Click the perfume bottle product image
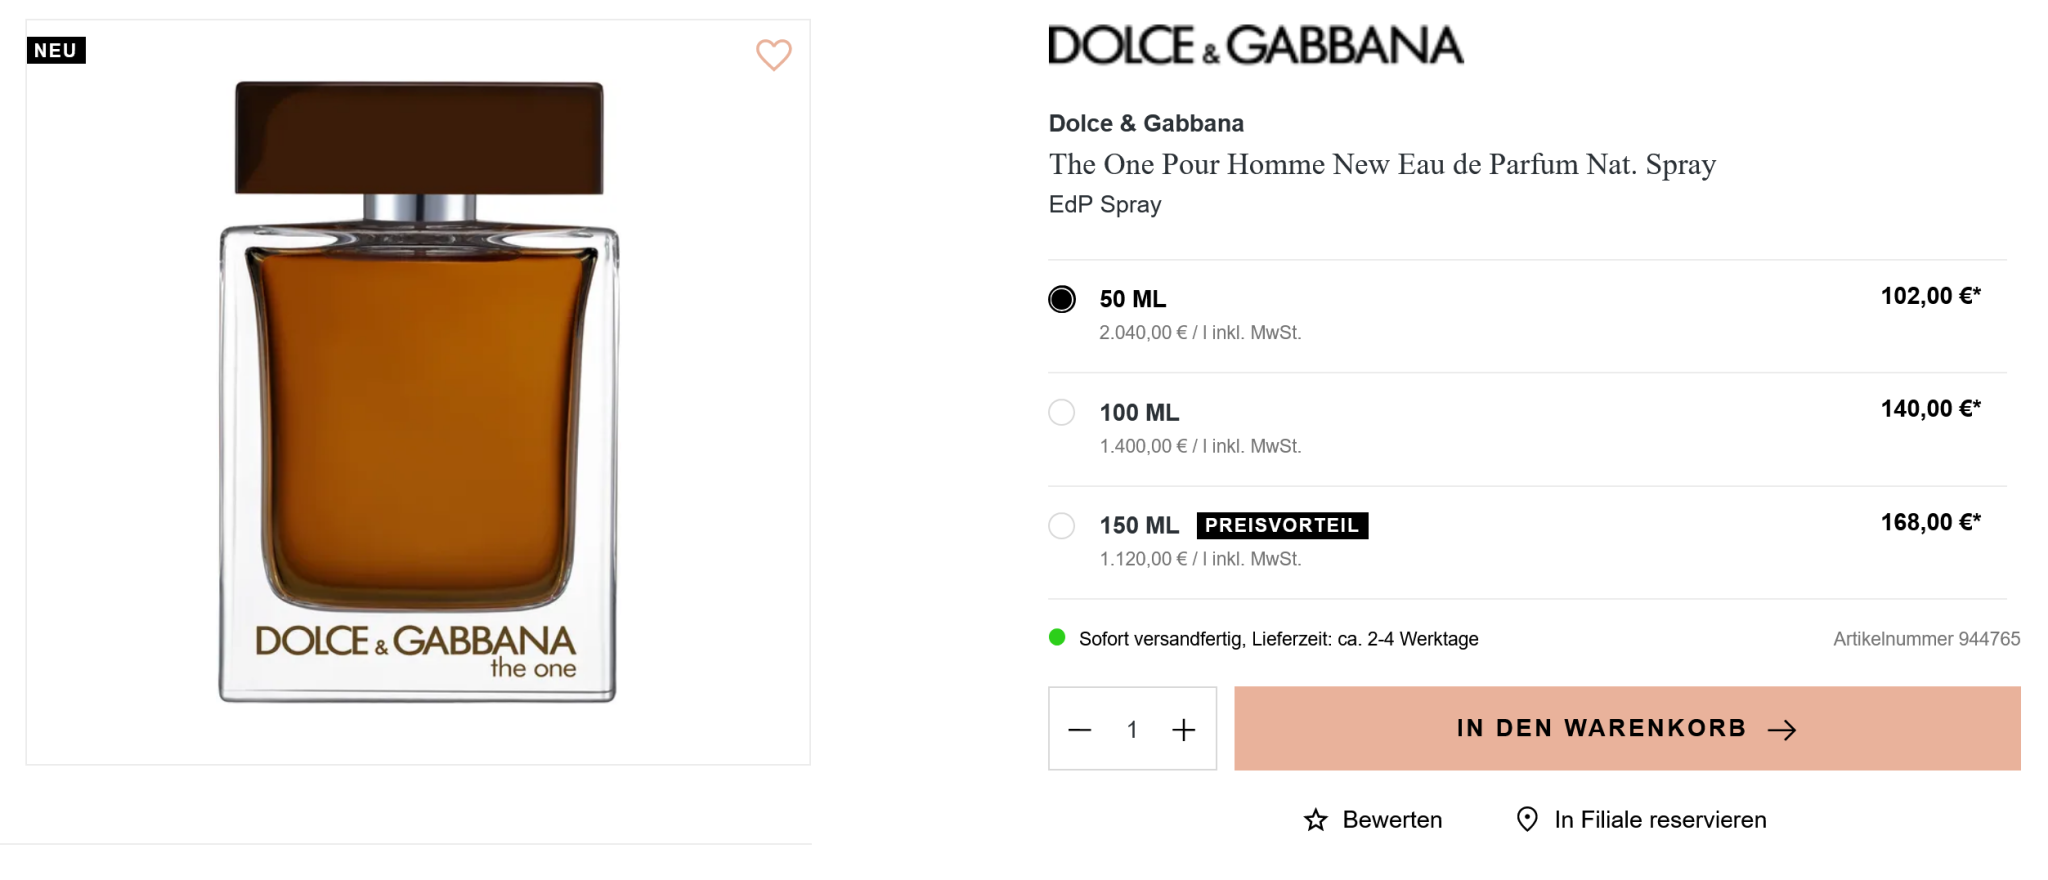2048x880 pixels. pyautogui.click(x=418, y=392)
